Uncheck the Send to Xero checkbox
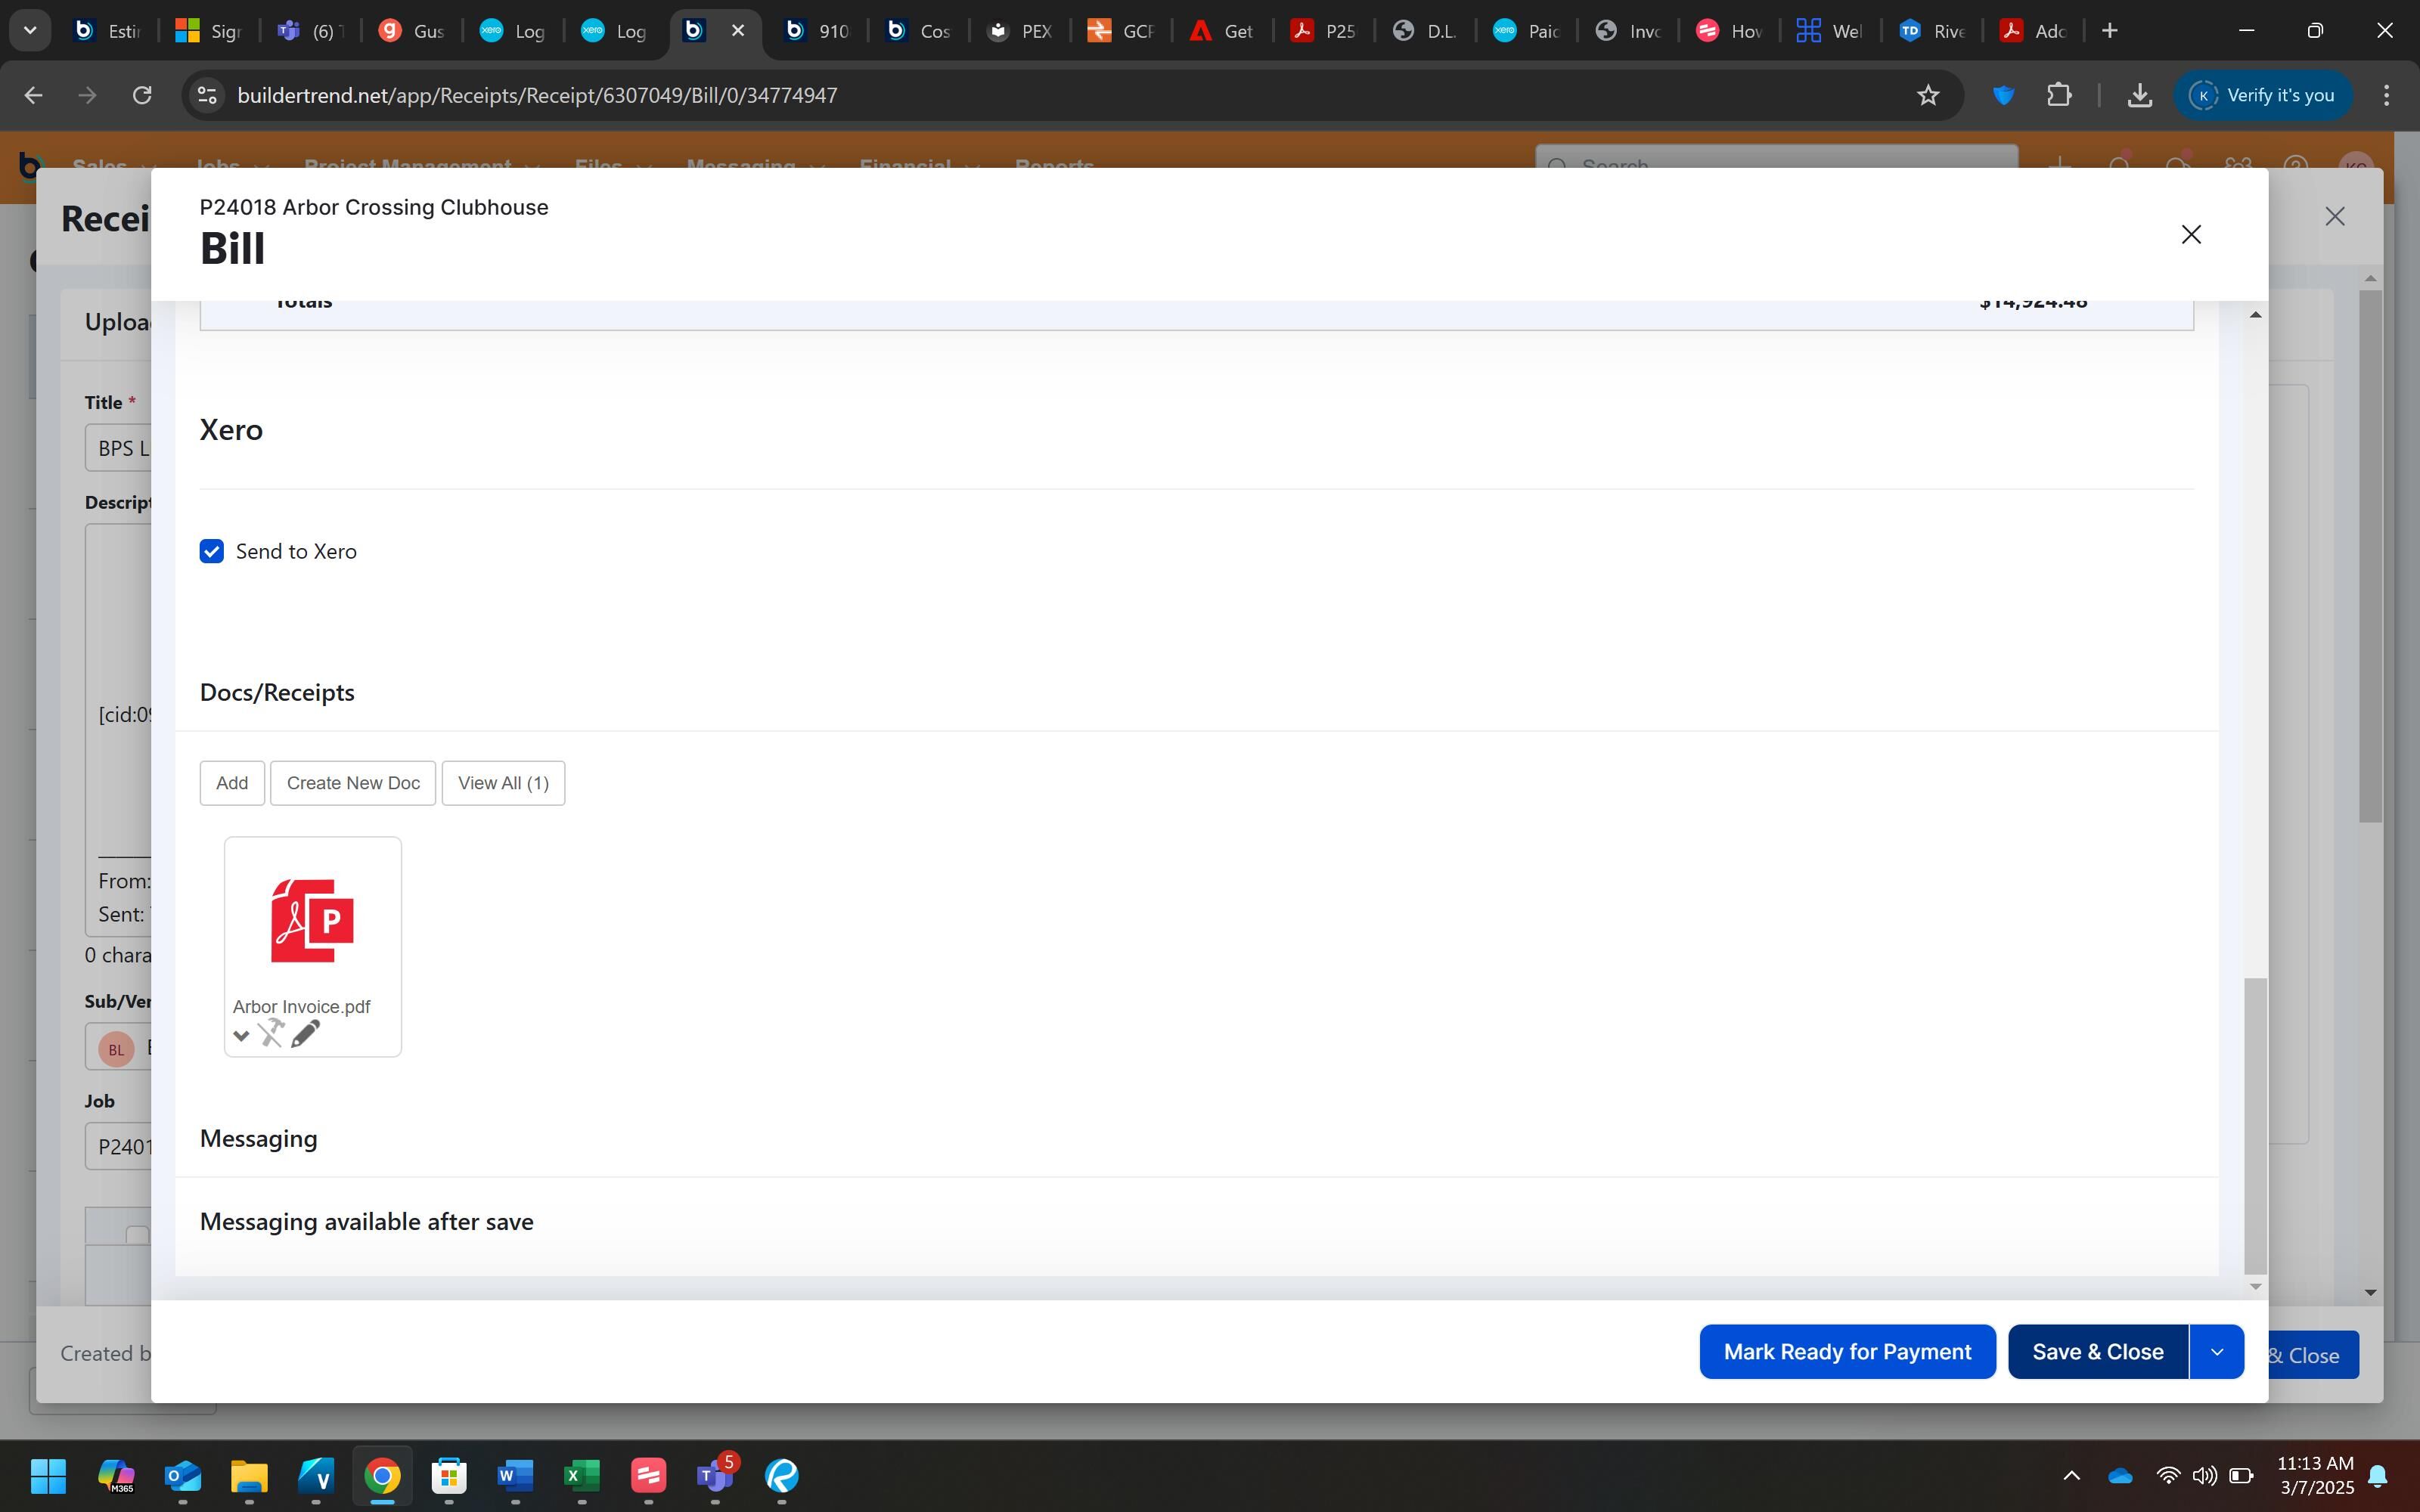Viewport: 2420px width, 1512px height. (211, 551)
